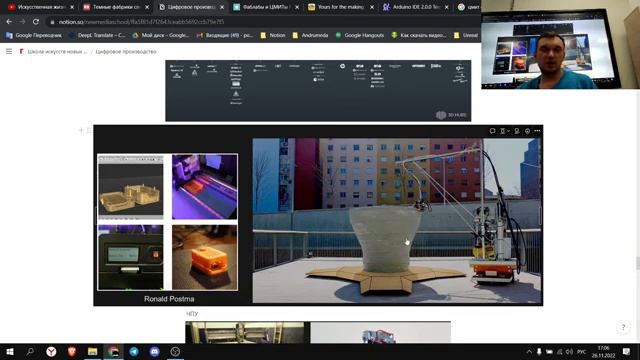Select the 'ЧПУ' heading text
The width and height of the screenshot is (640, 360).
192,313
